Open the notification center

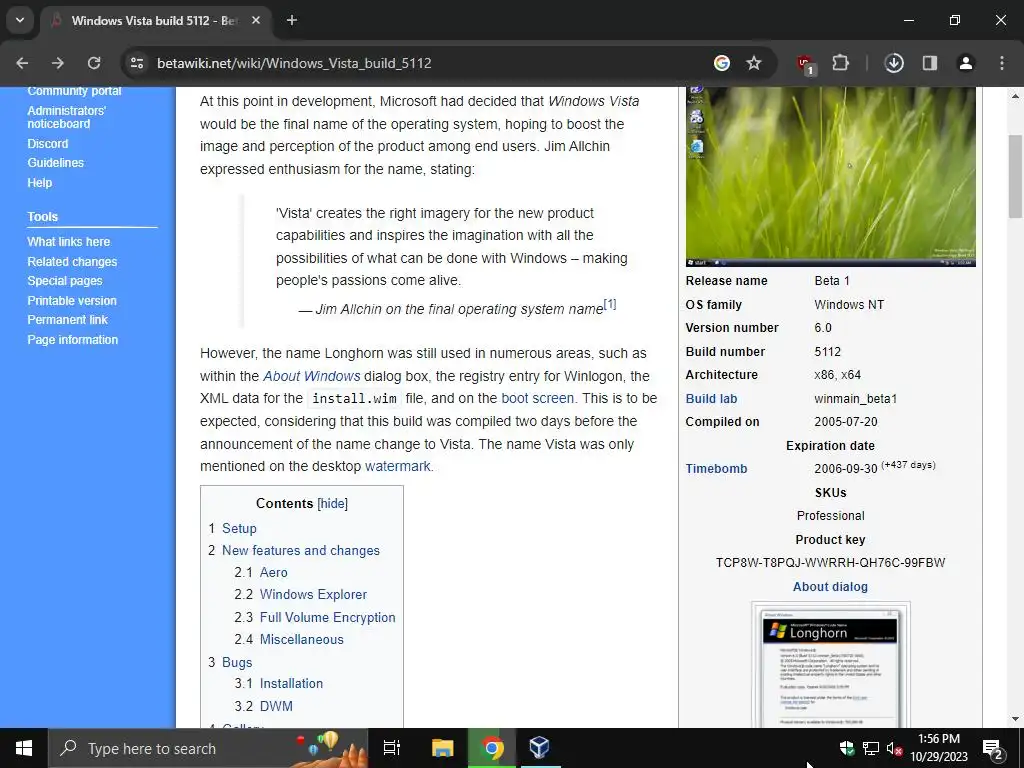(993, 748)
